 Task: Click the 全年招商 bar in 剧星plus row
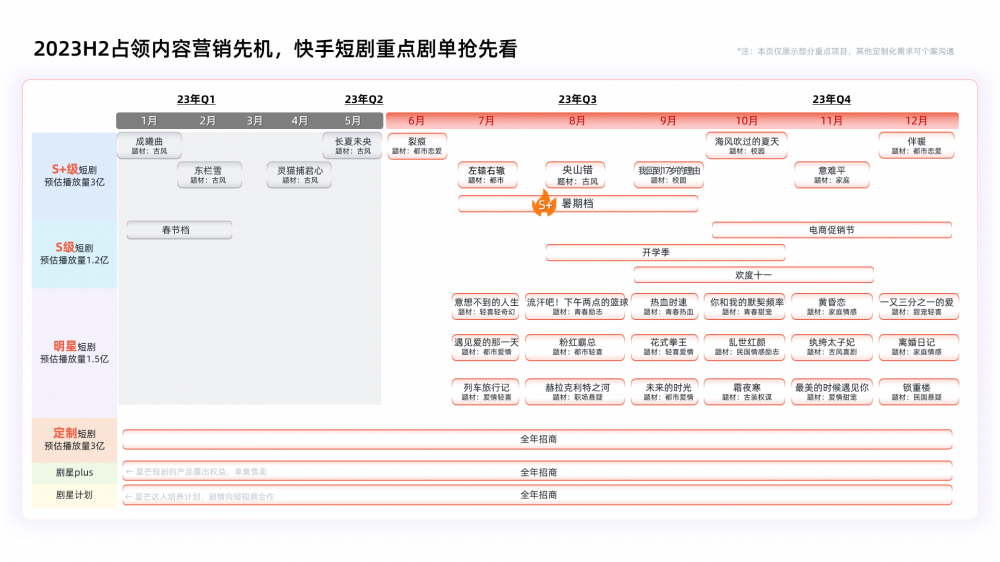pos(537,472)
